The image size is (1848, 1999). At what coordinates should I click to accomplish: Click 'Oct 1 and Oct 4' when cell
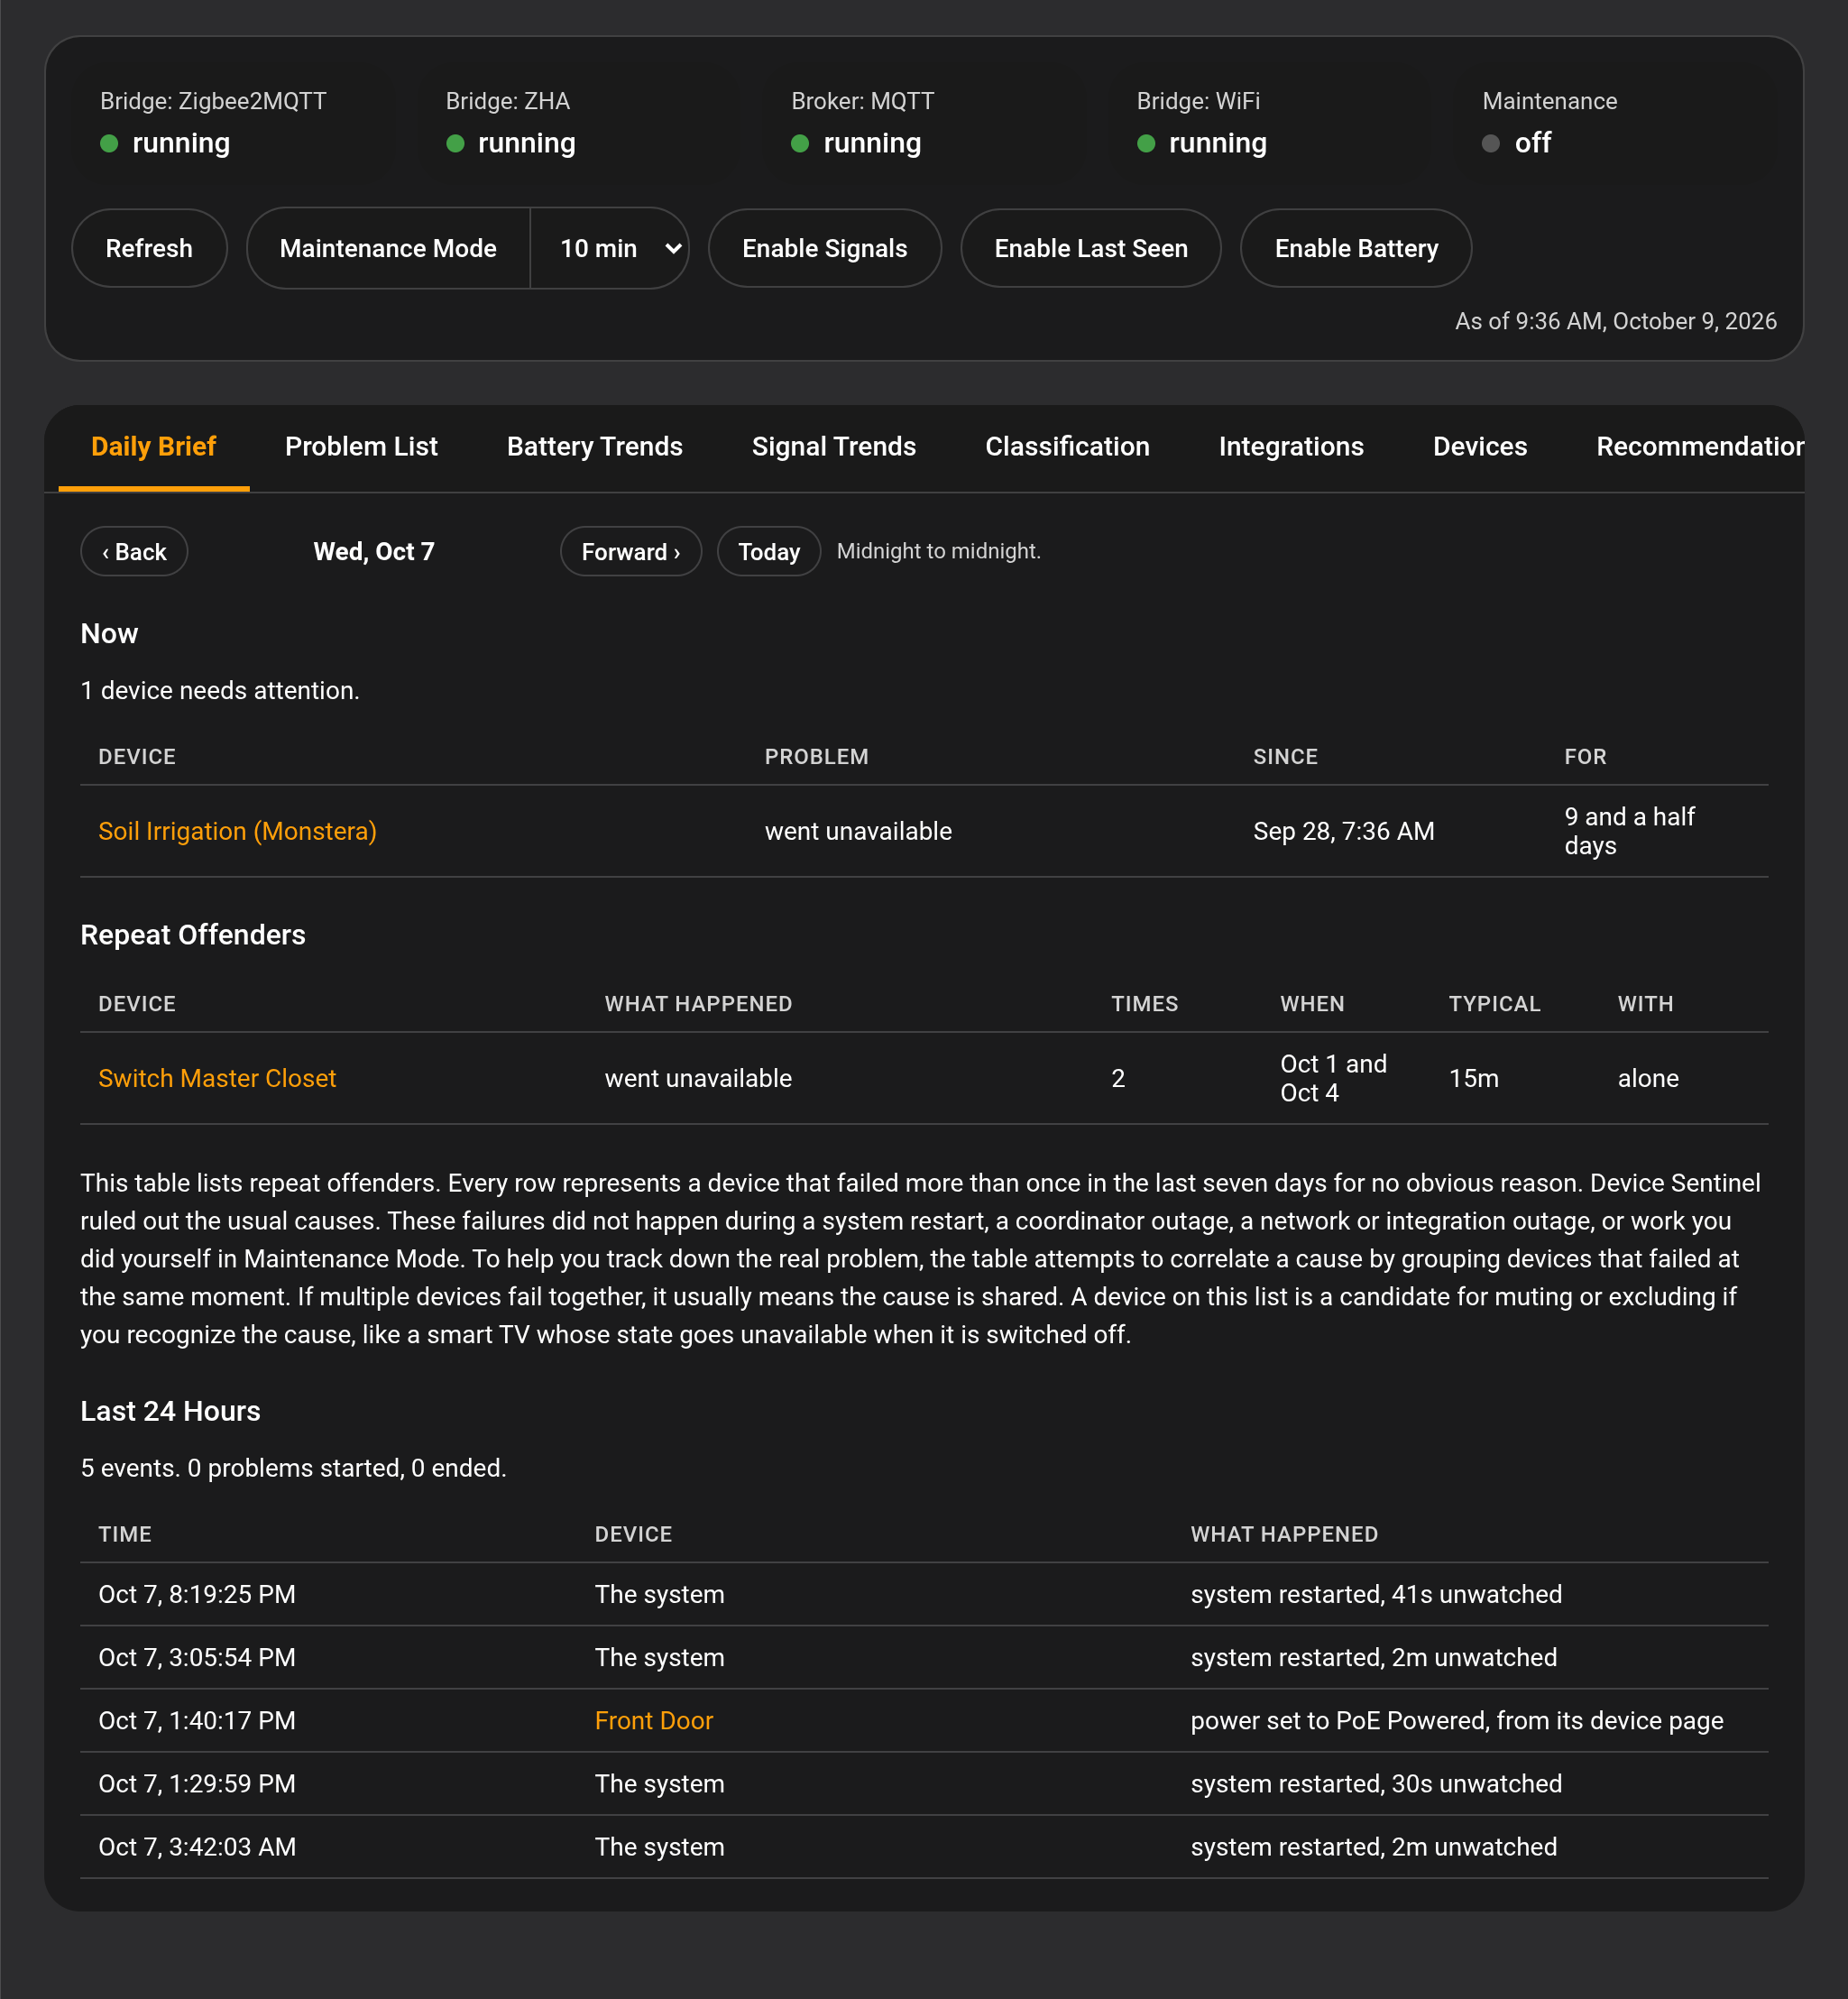[1333, 1078]
